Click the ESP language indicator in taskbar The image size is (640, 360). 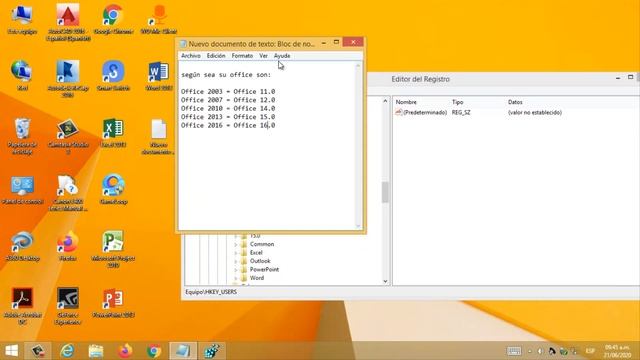coord(590,351)
